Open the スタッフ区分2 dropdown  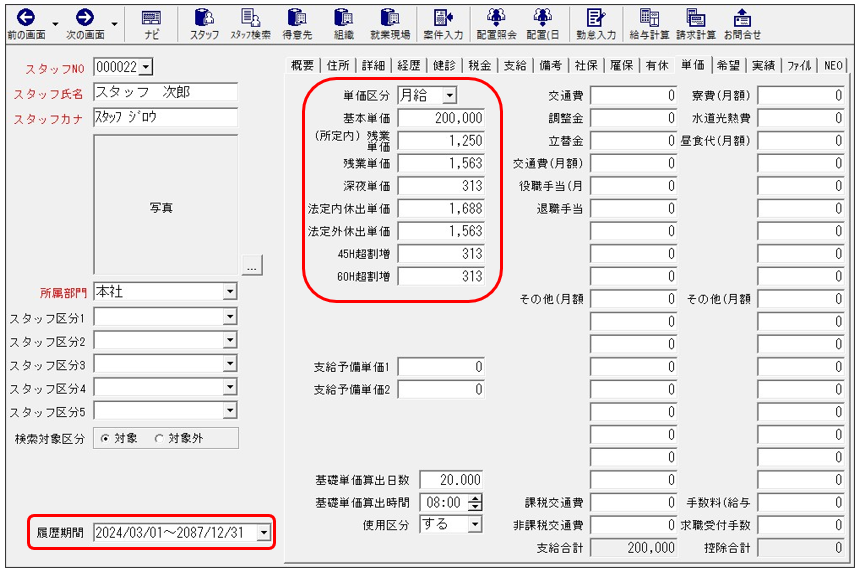[230, 340]
